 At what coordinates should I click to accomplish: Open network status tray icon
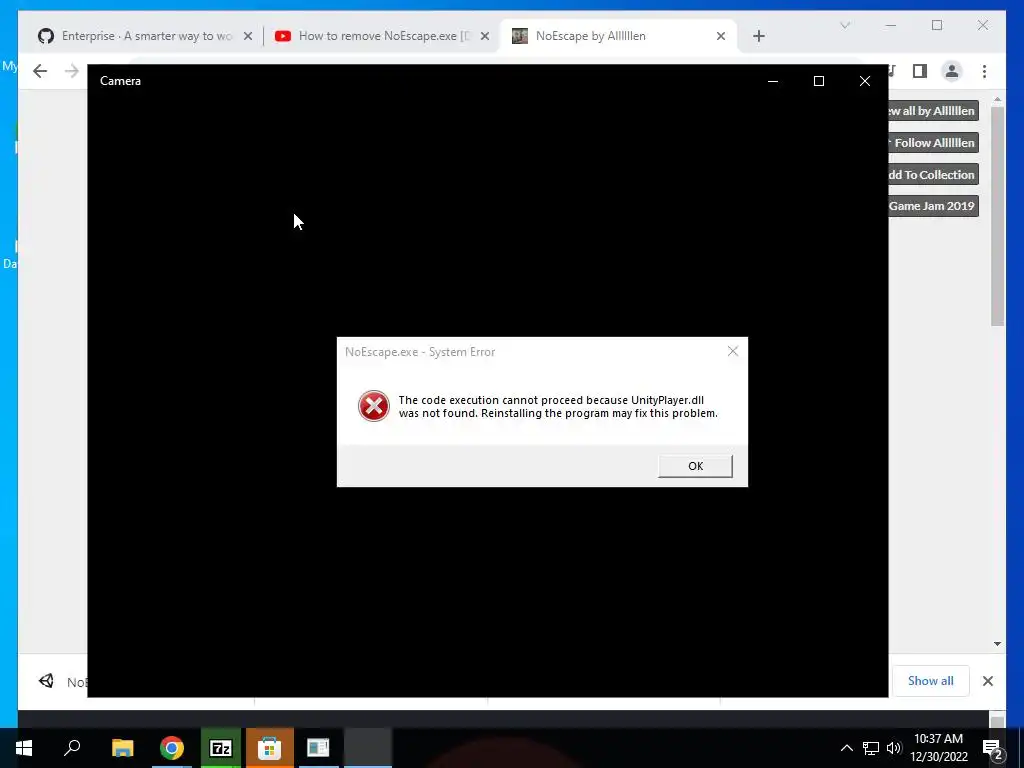click(871, 748)
